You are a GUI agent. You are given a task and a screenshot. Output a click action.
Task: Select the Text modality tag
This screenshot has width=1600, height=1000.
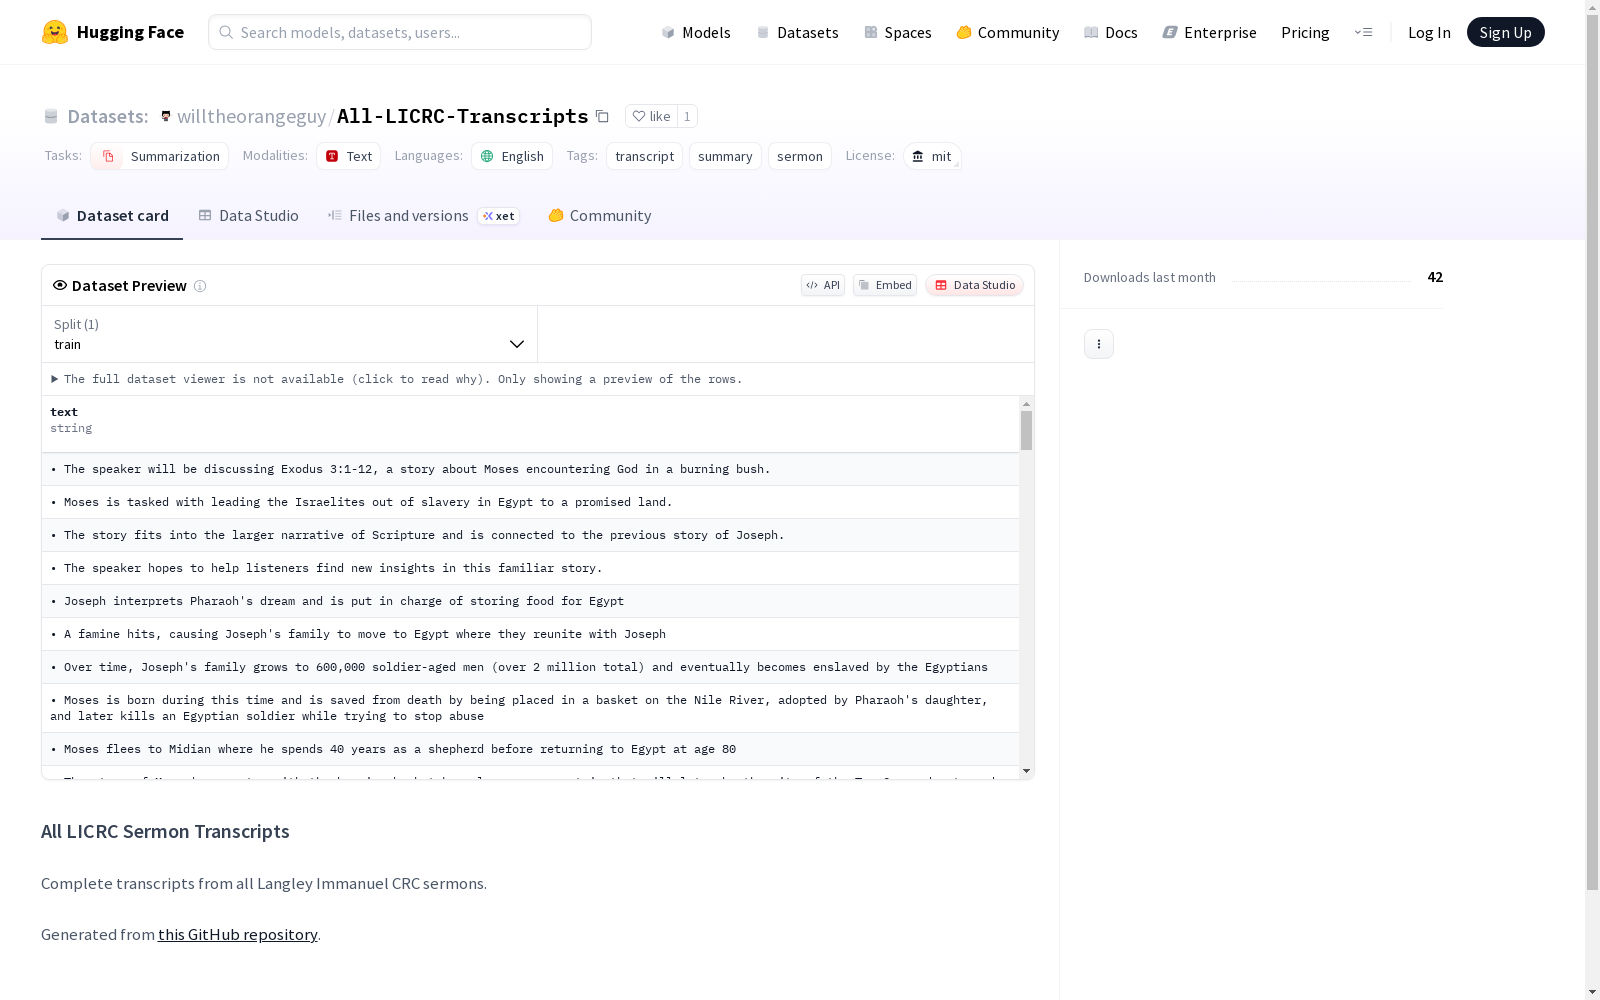[x=349, y=156]
